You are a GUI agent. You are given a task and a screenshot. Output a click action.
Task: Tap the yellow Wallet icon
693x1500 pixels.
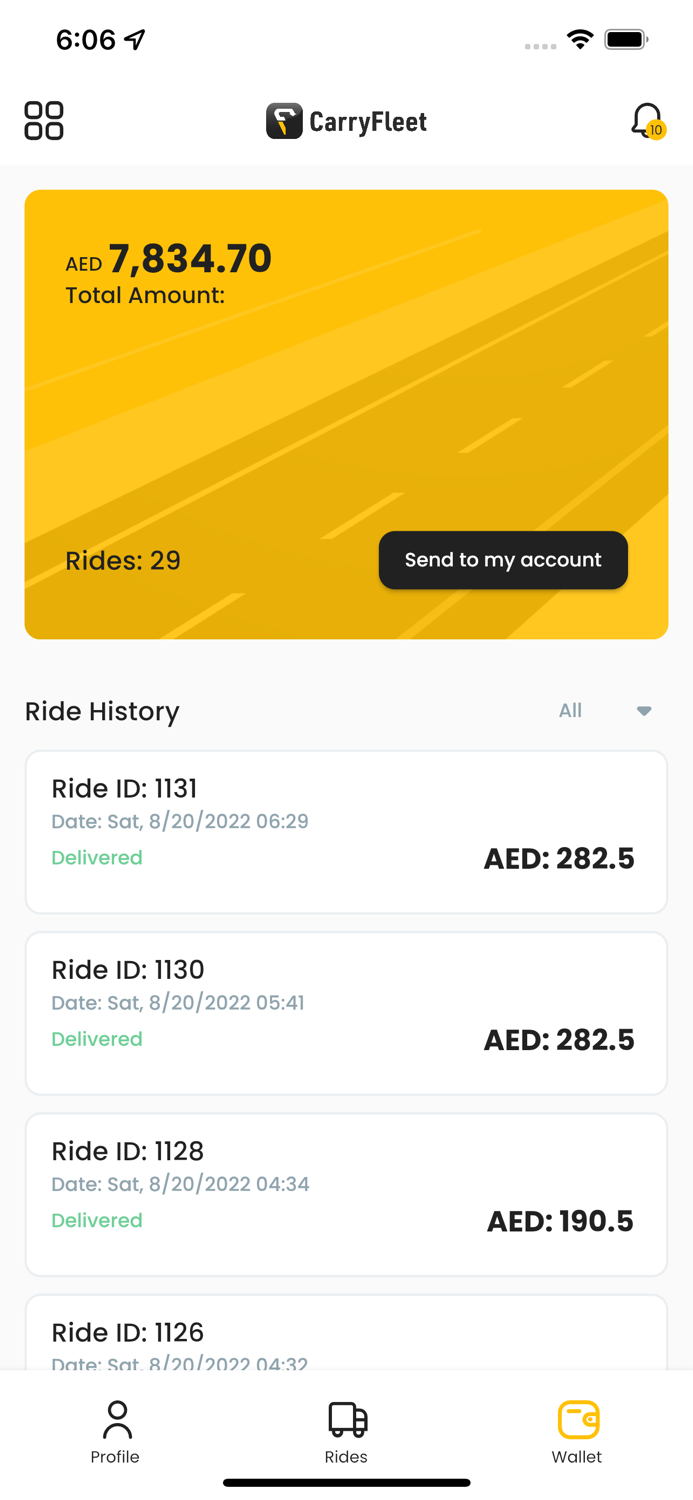[x=577, y=1416]
